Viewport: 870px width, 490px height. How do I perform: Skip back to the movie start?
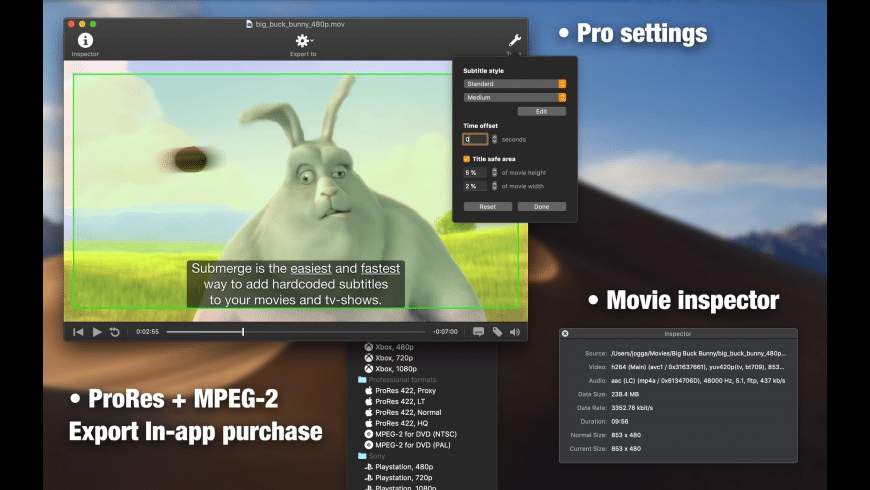point(78,332)
